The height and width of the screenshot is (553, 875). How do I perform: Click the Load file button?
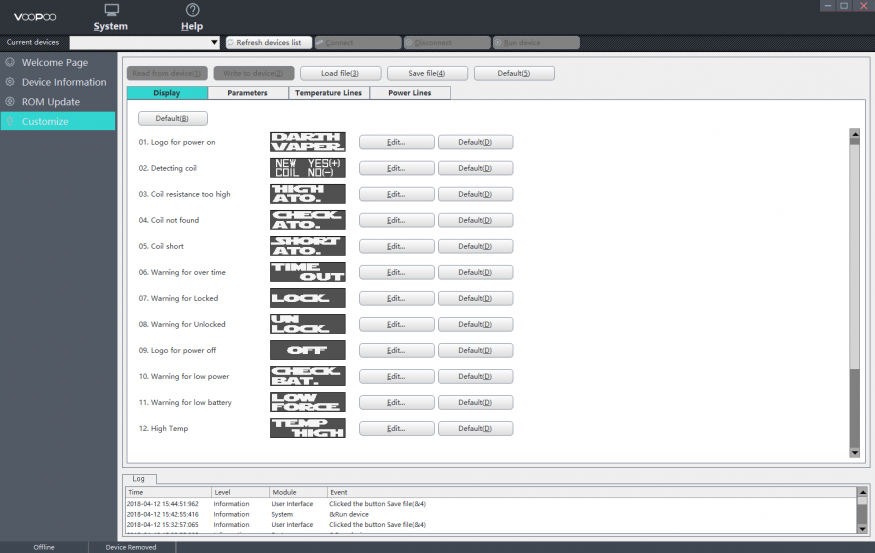pyautogui.click(x=339, y=73)
